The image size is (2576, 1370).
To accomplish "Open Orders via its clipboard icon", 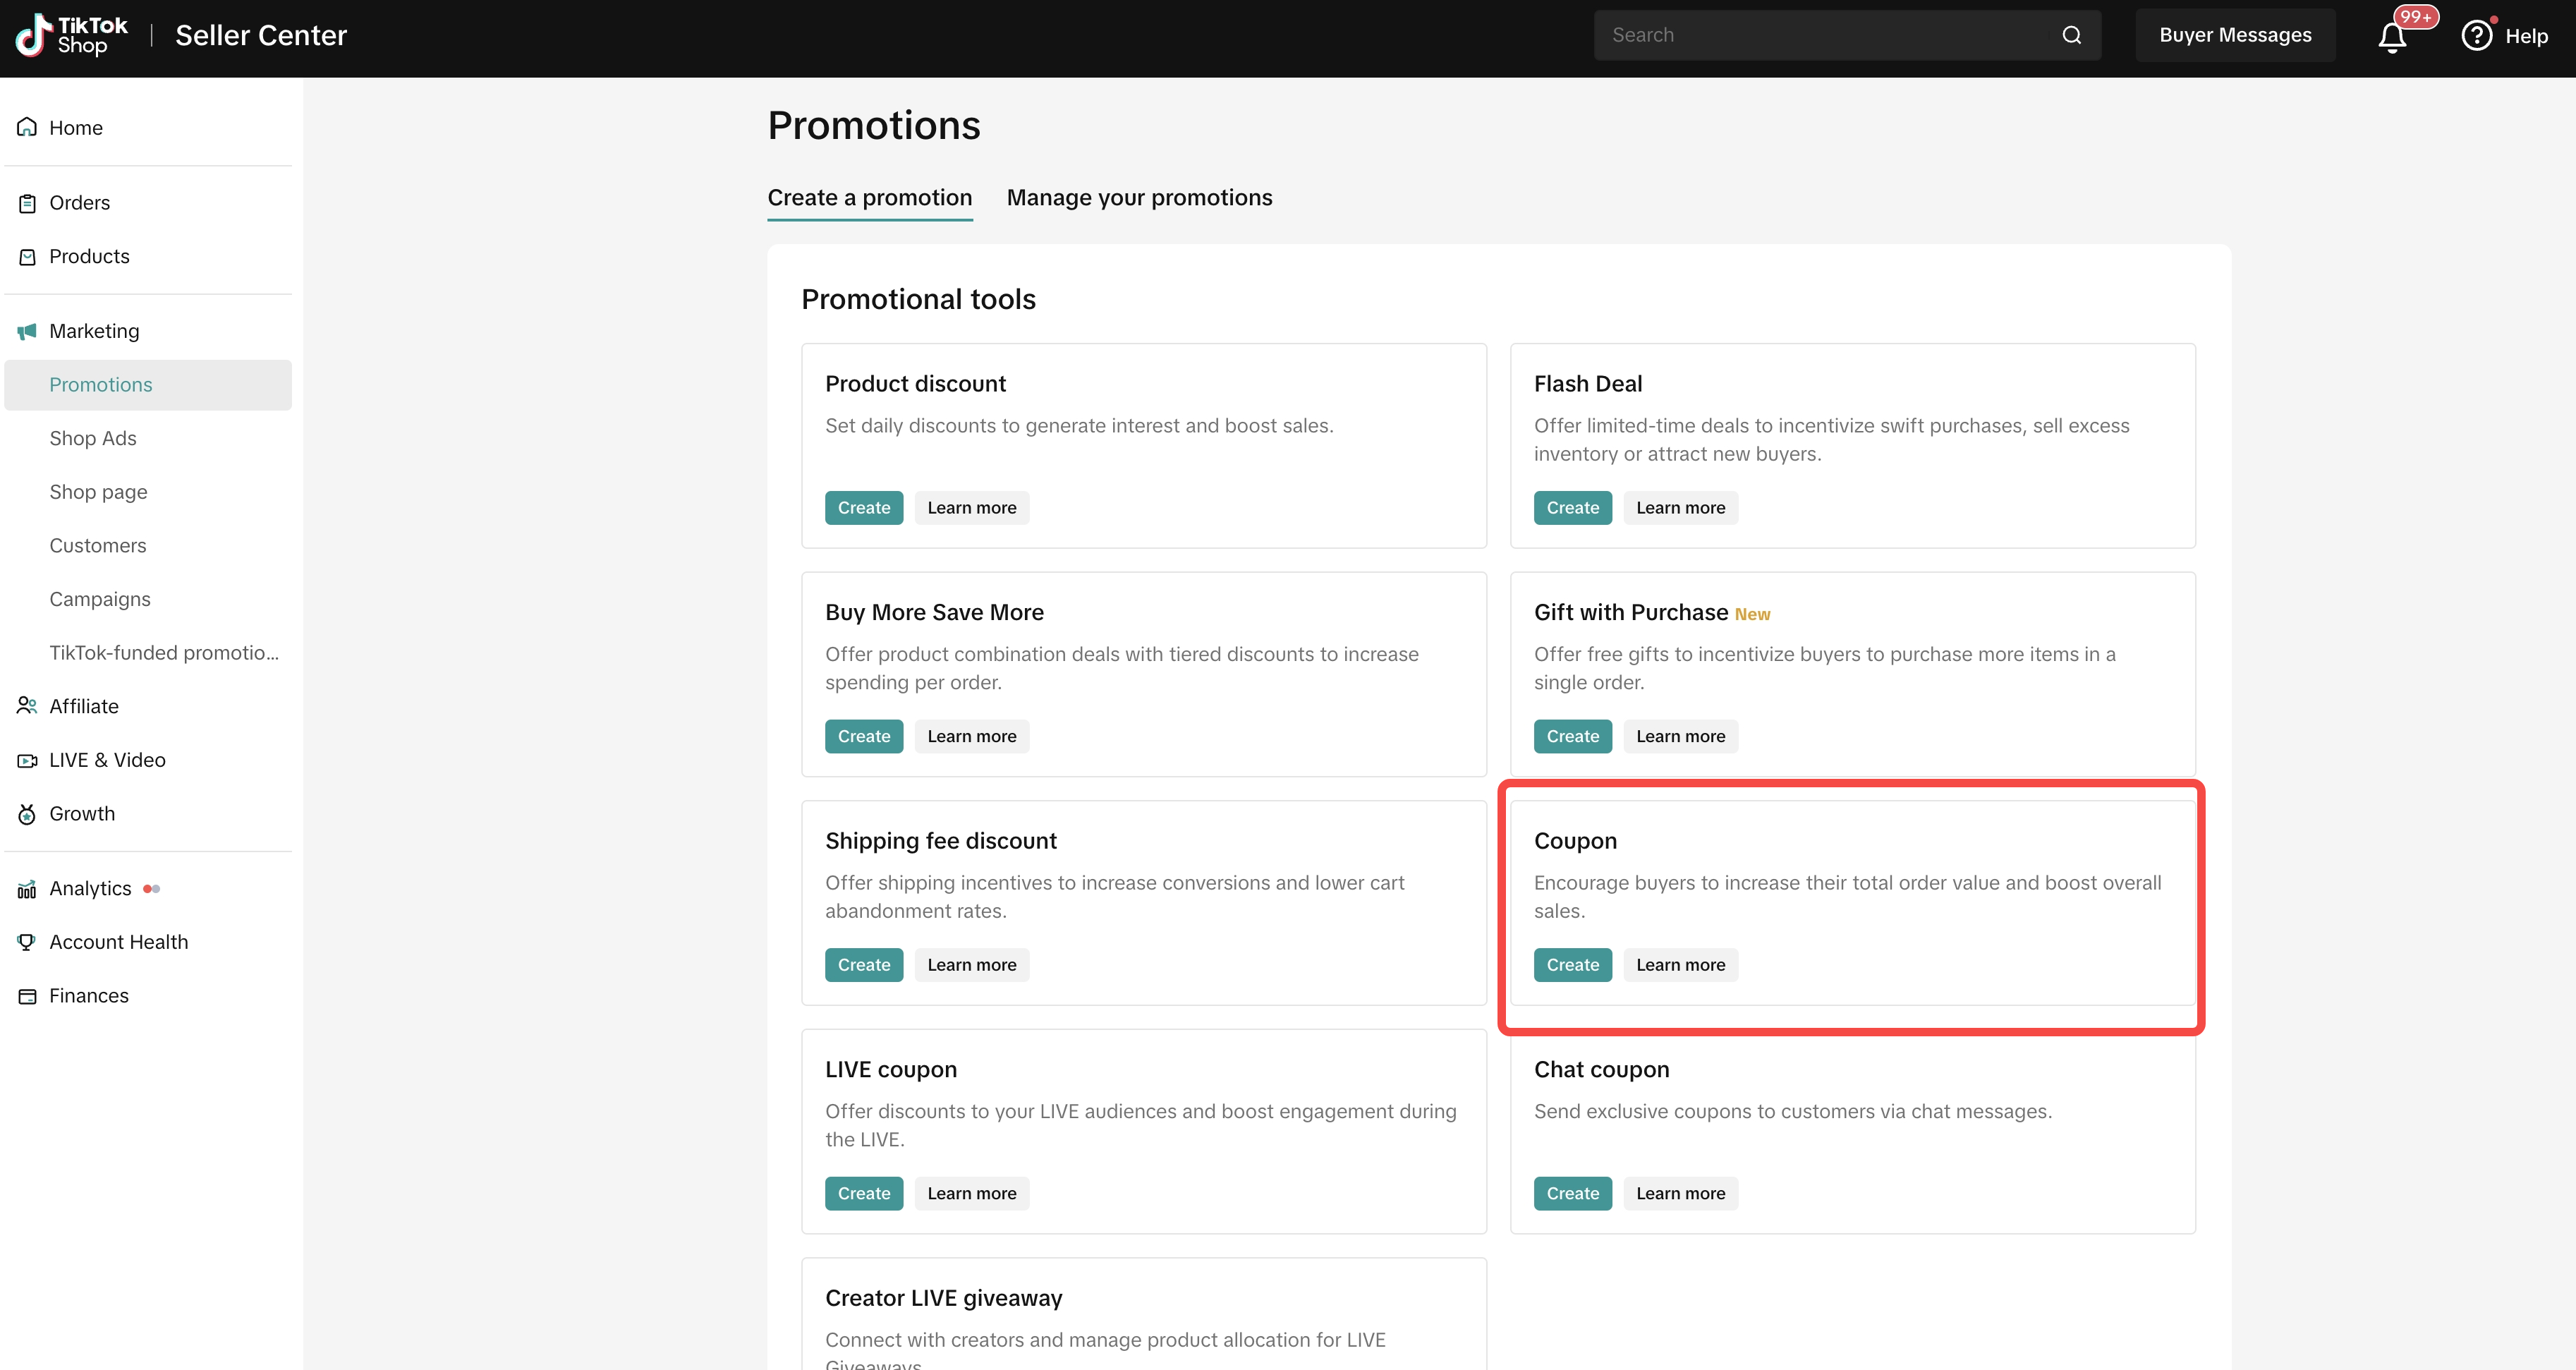I will coord(27,203).
